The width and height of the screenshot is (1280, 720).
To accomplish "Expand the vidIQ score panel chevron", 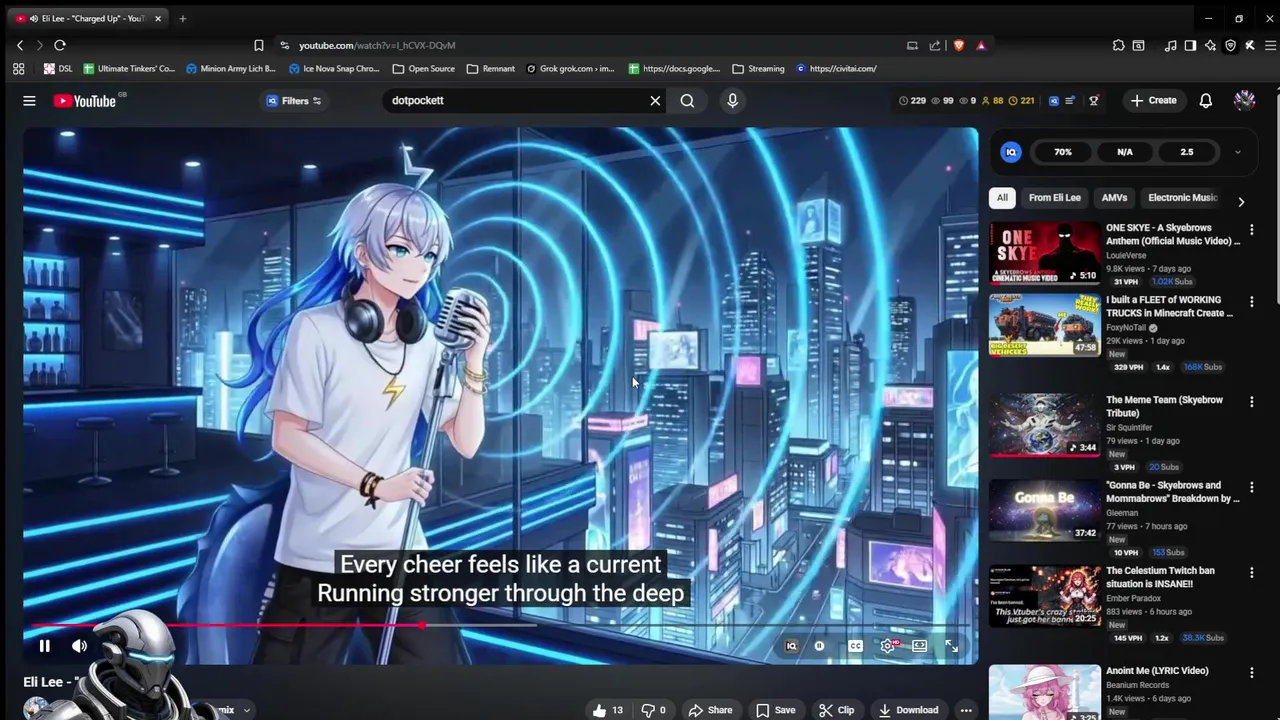I will [1237, 152].
